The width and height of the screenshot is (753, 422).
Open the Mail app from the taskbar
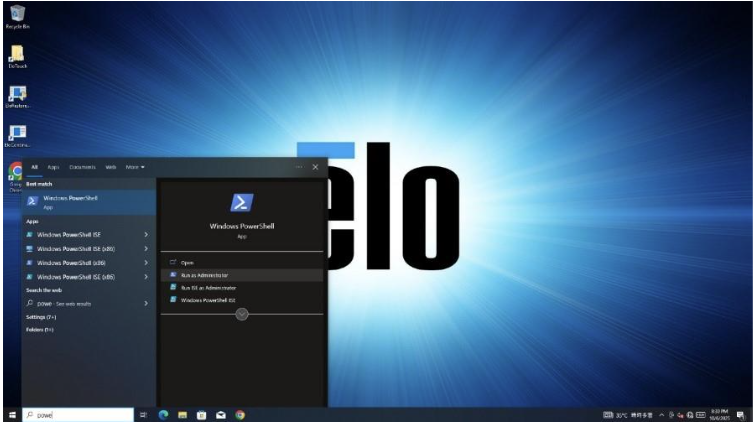click(x=220, y=415)
